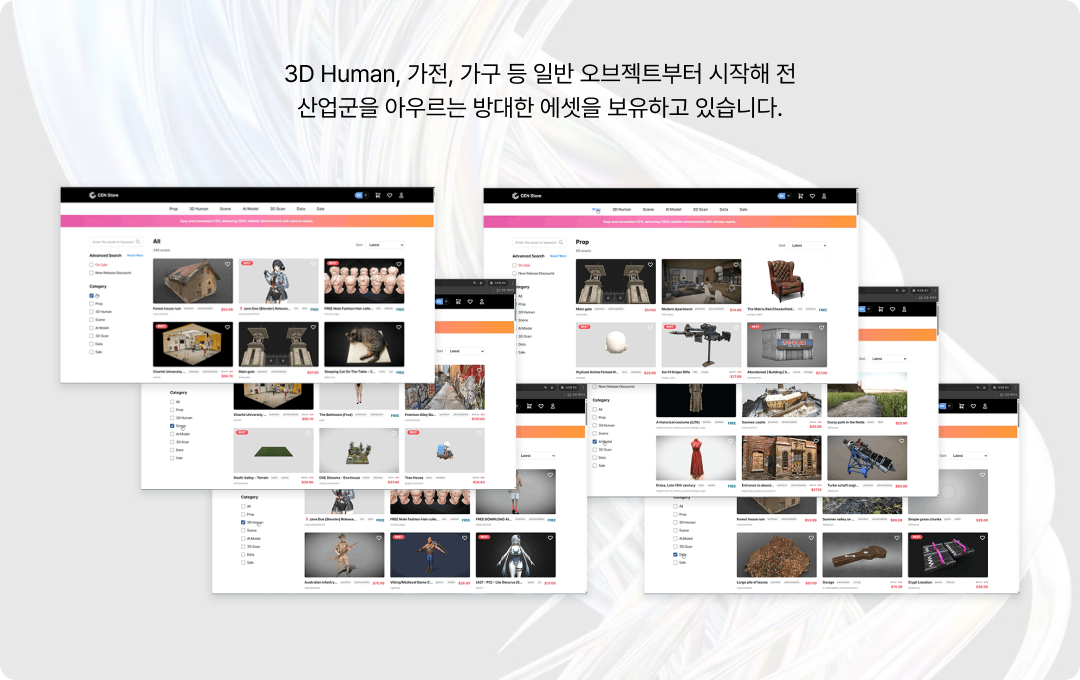Expand the Sort dropdown on the Prop page
The height and width of the screenshot is (680, 1080).
pos(808,245)
